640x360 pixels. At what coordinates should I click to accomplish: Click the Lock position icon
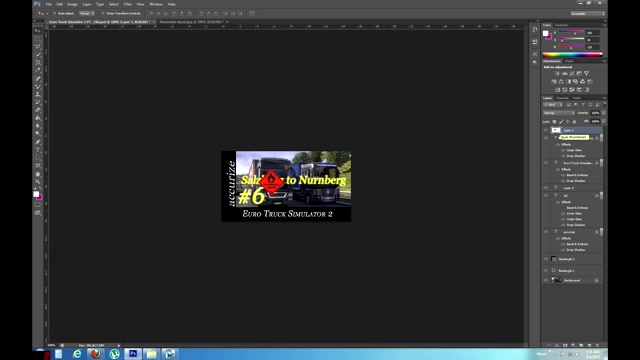tap(568, 122)
